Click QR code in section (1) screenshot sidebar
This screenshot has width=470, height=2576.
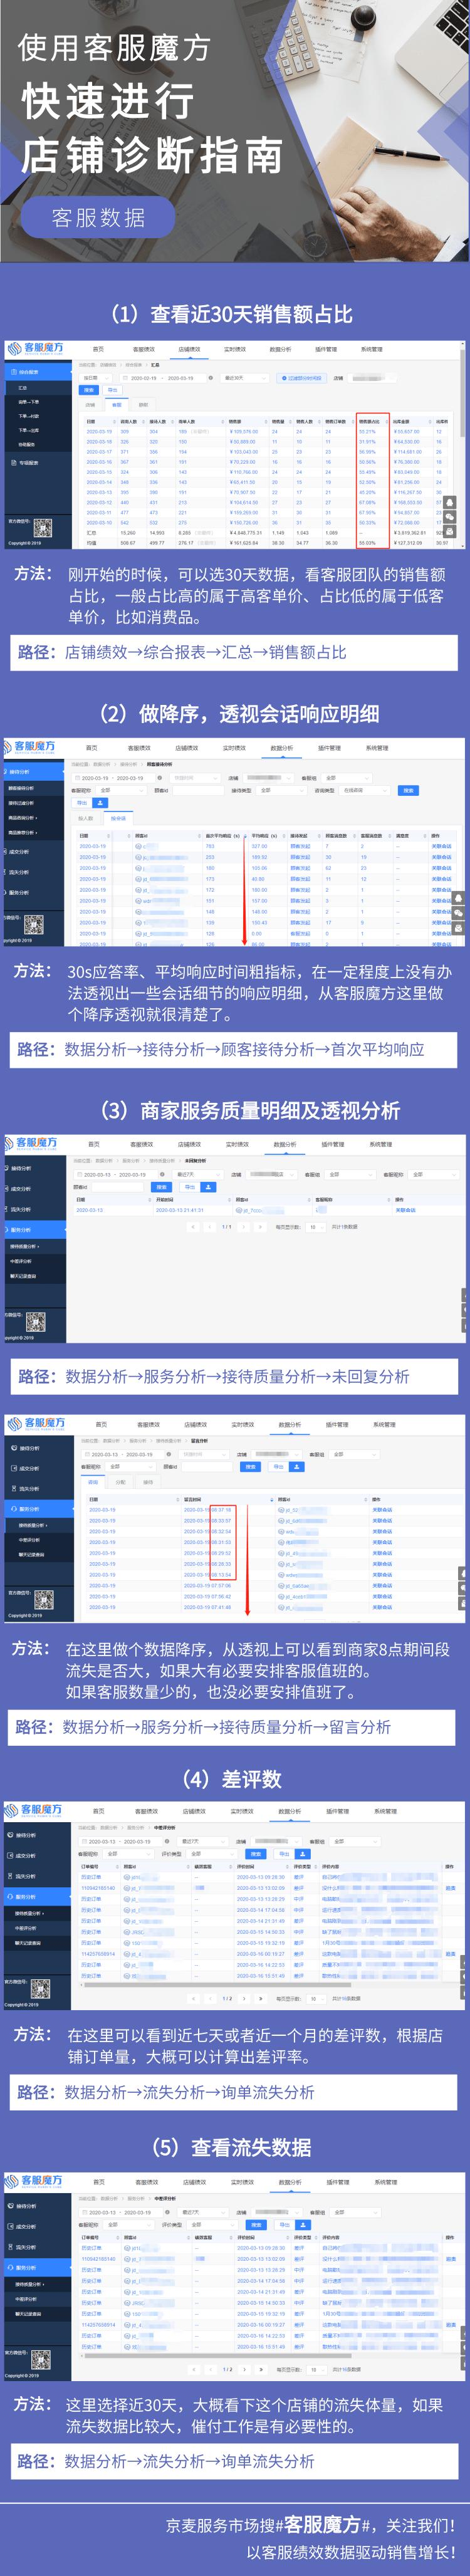[43, 527]
